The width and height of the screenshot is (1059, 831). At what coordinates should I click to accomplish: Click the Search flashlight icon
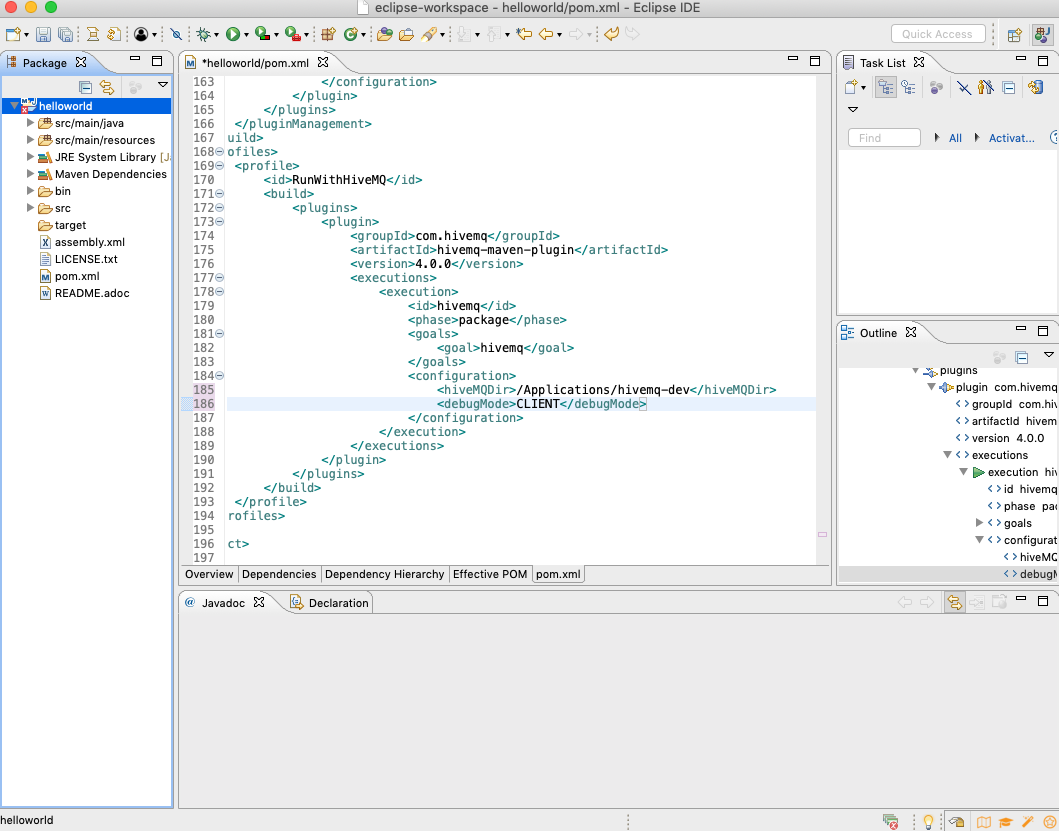(x=428, y=34)
